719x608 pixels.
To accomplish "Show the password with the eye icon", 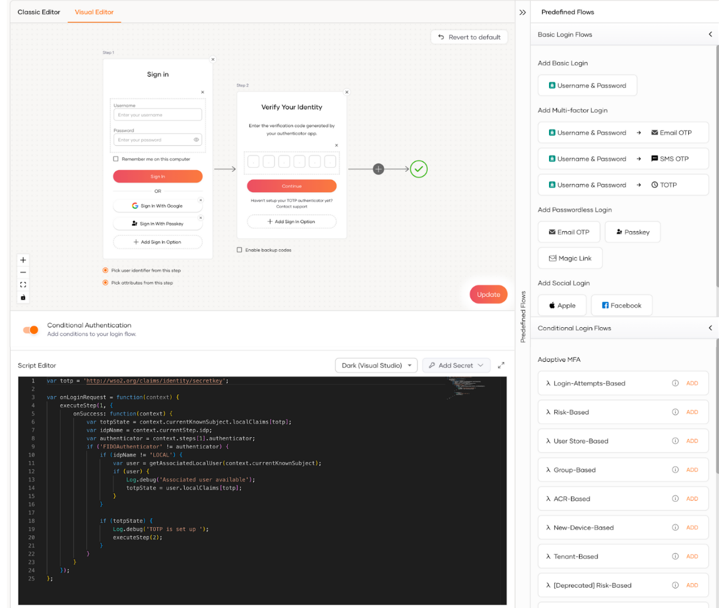I will tap(196, 140).
